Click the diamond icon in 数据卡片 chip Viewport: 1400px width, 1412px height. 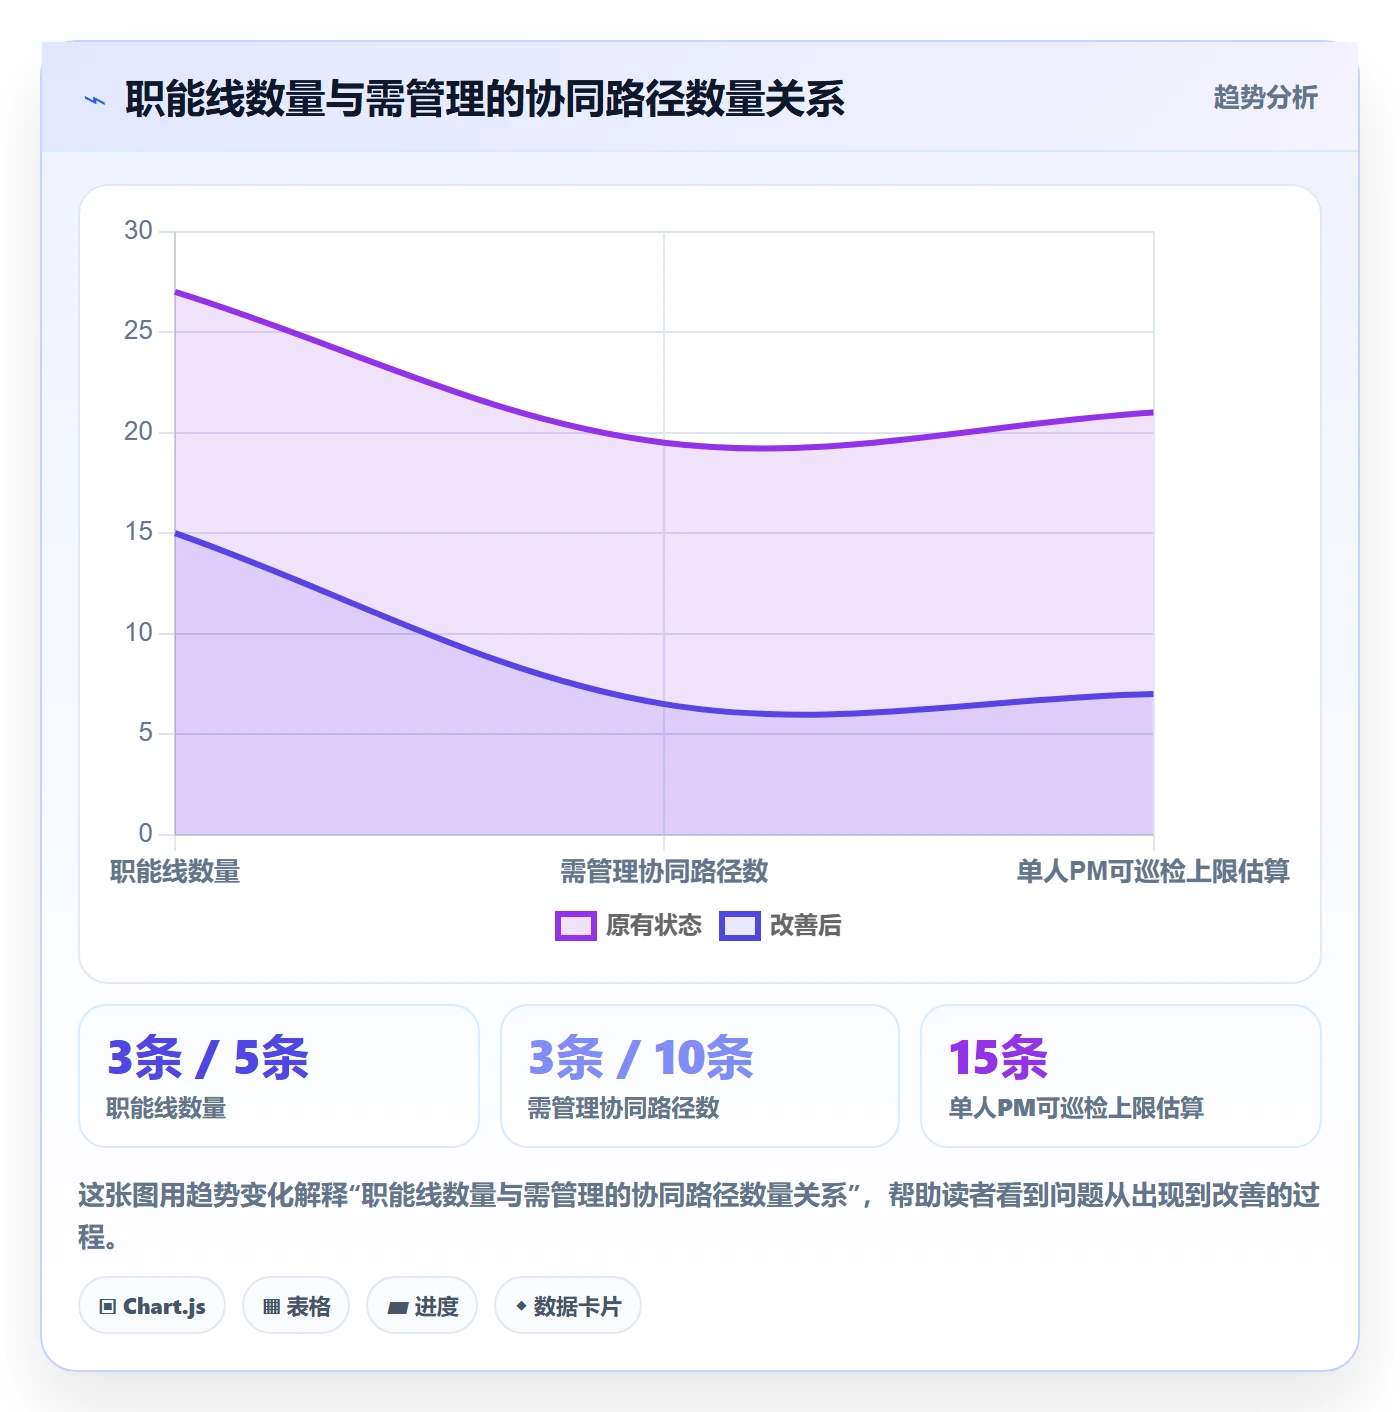[521, 1306]
